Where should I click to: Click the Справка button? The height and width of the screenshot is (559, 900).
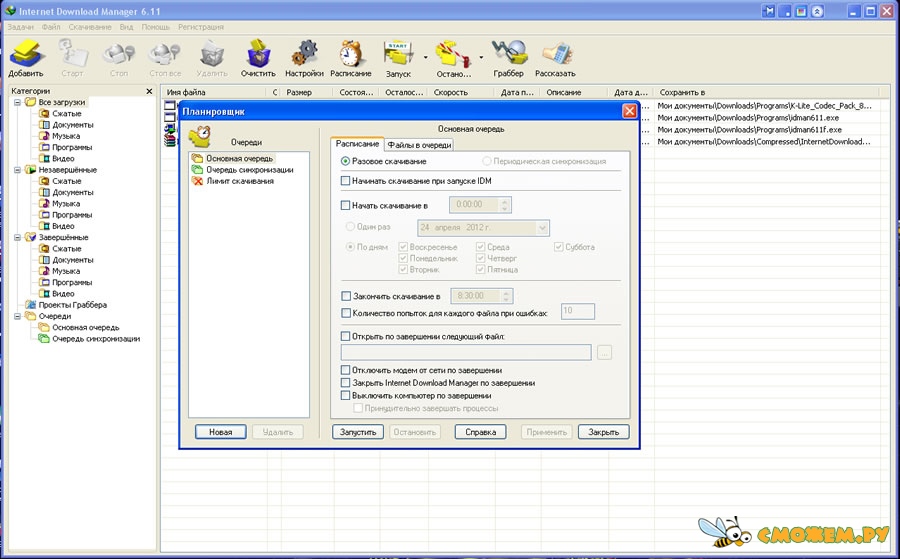(x=480, y=432)
